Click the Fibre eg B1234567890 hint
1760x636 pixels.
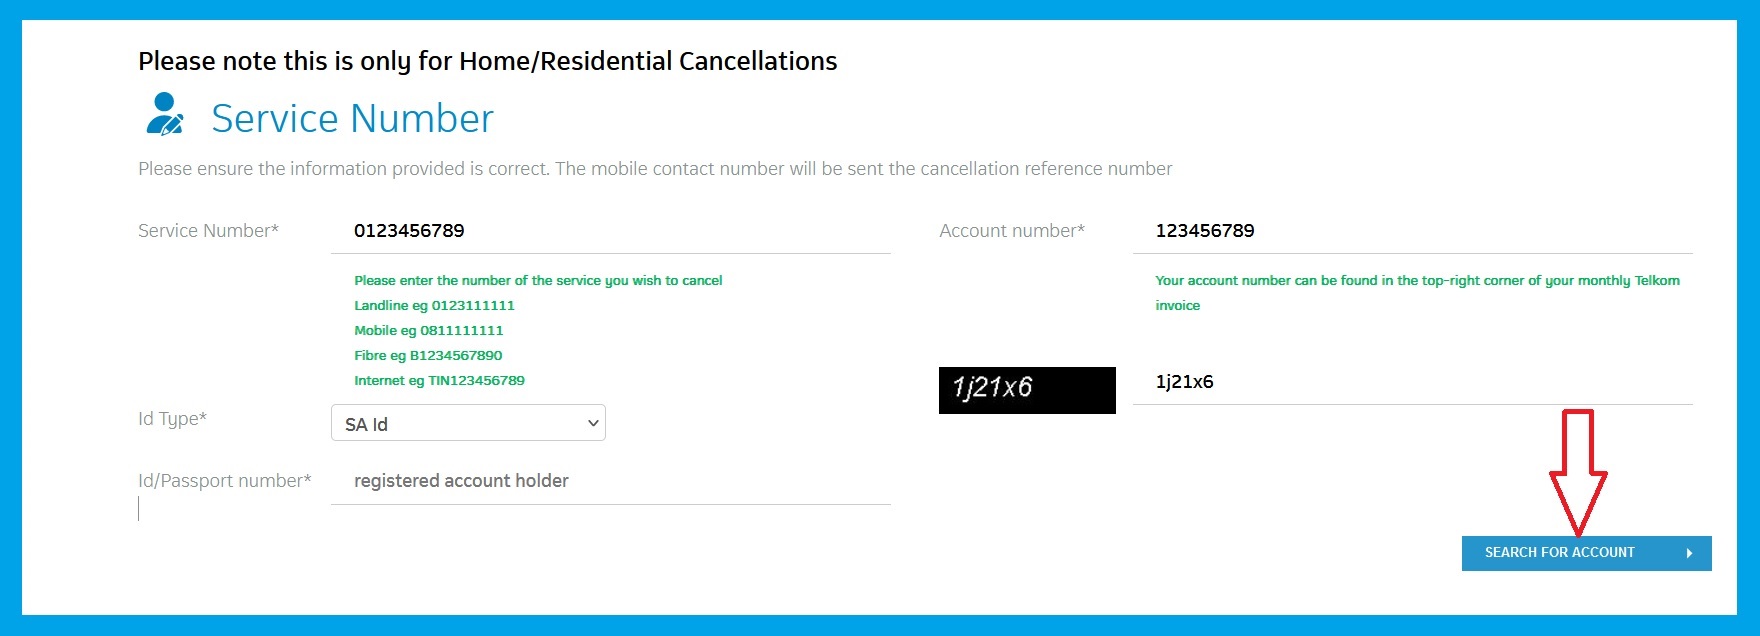(428, 356)
